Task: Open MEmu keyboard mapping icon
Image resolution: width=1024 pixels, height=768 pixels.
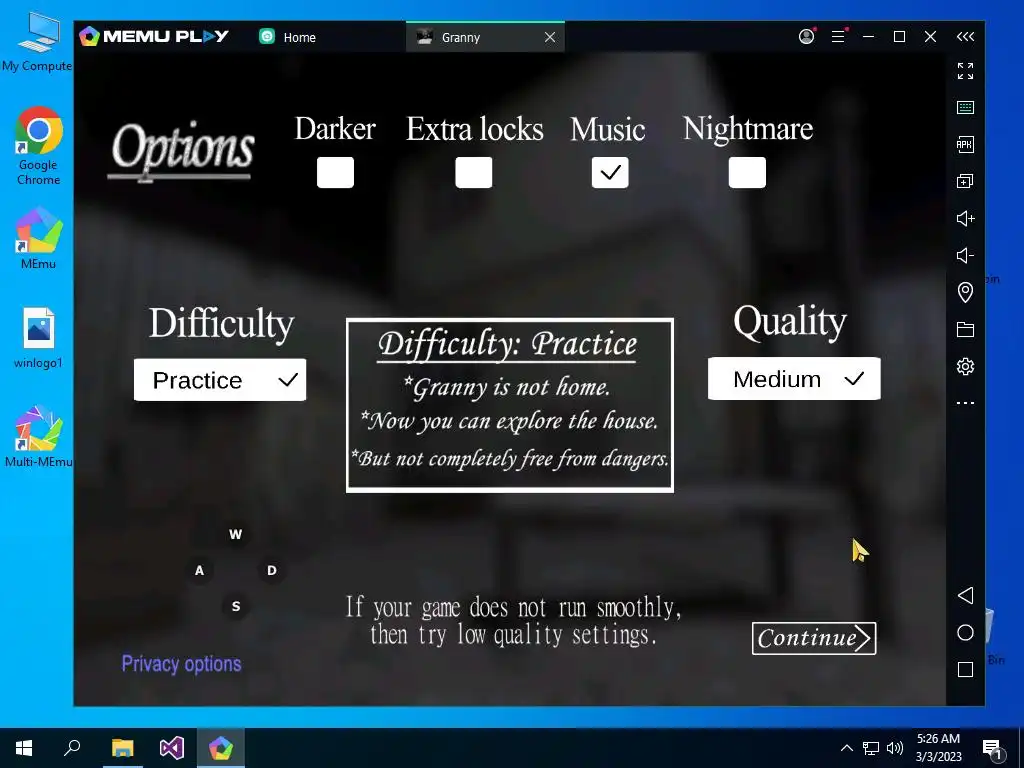Action: 965,108
